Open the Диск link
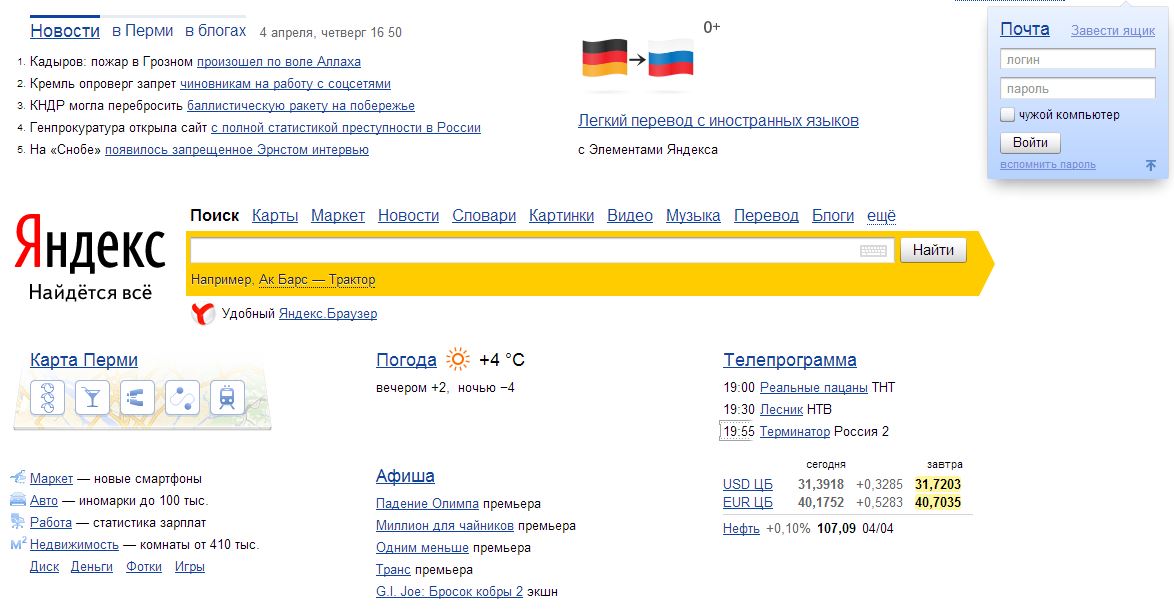Screen dimensions: 1174x609 [44, 566]
